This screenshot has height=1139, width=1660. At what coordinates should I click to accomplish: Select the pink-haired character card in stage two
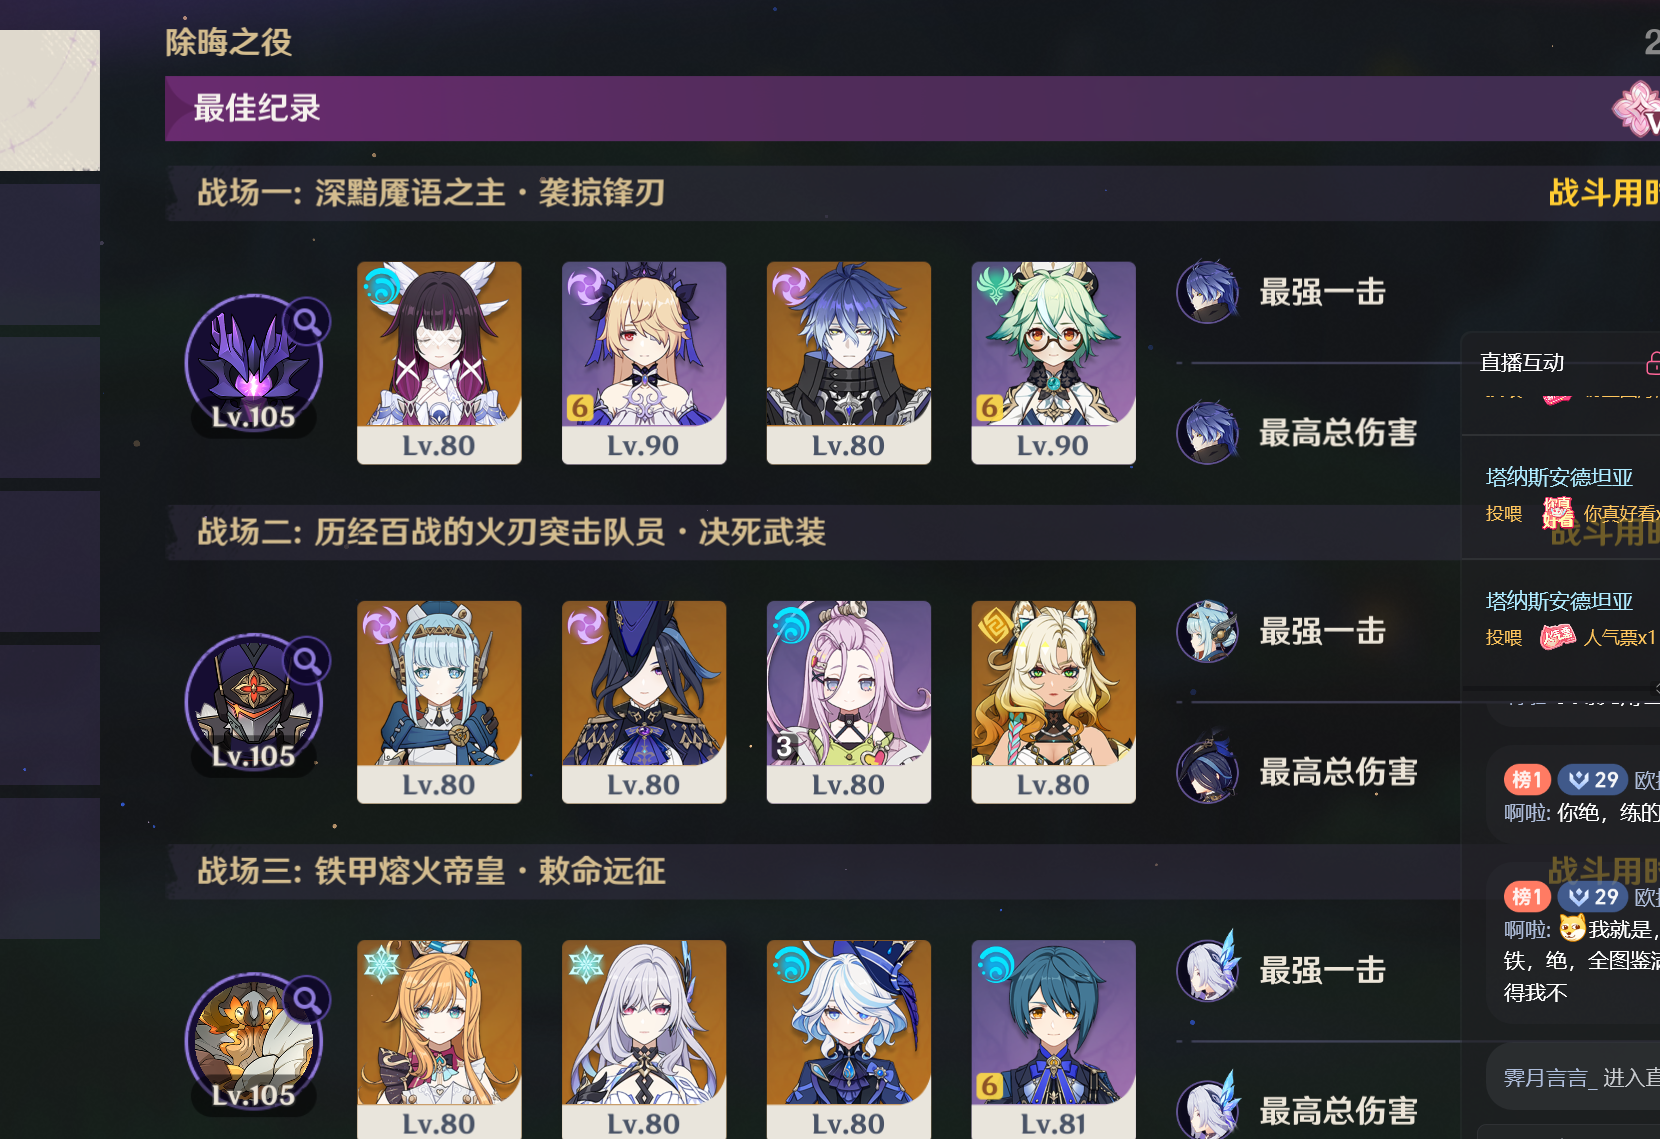(x=848, y=702)
